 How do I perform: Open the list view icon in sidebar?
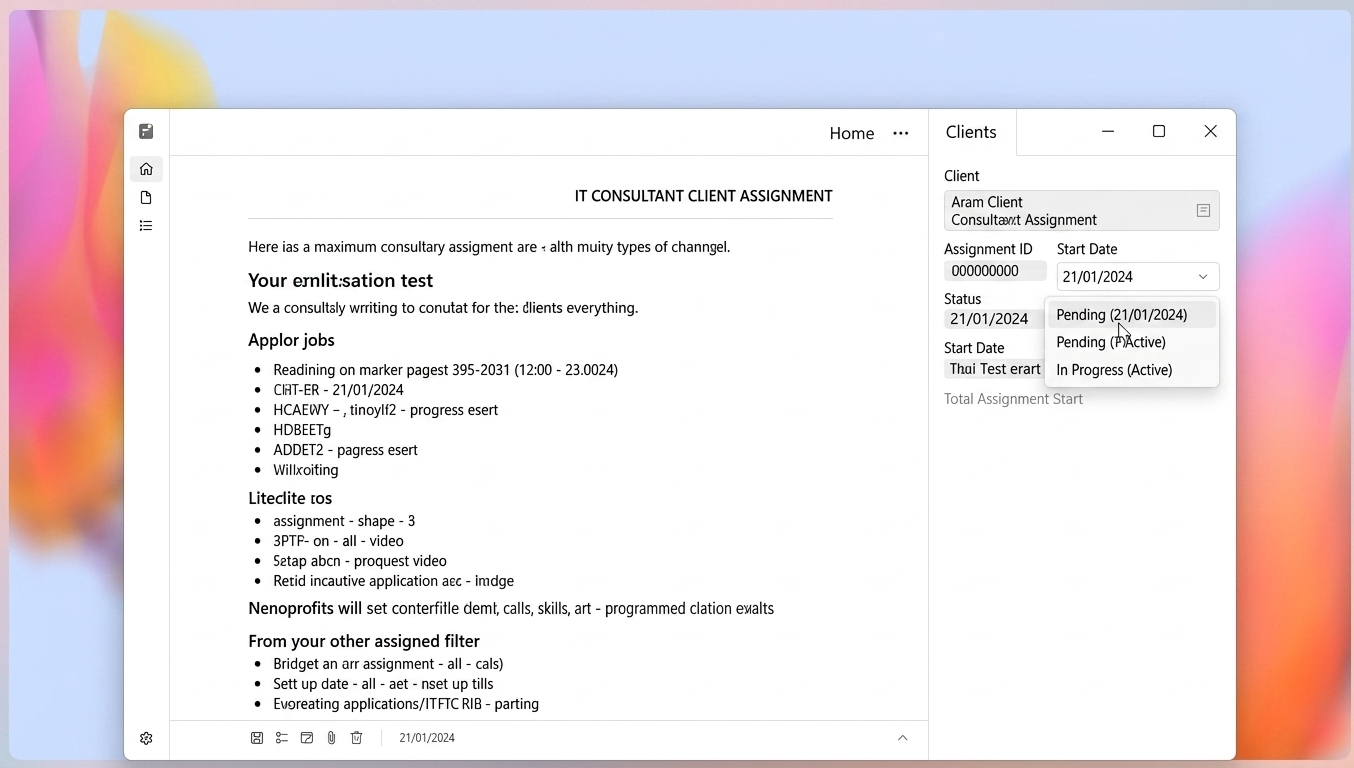point(146,226)
